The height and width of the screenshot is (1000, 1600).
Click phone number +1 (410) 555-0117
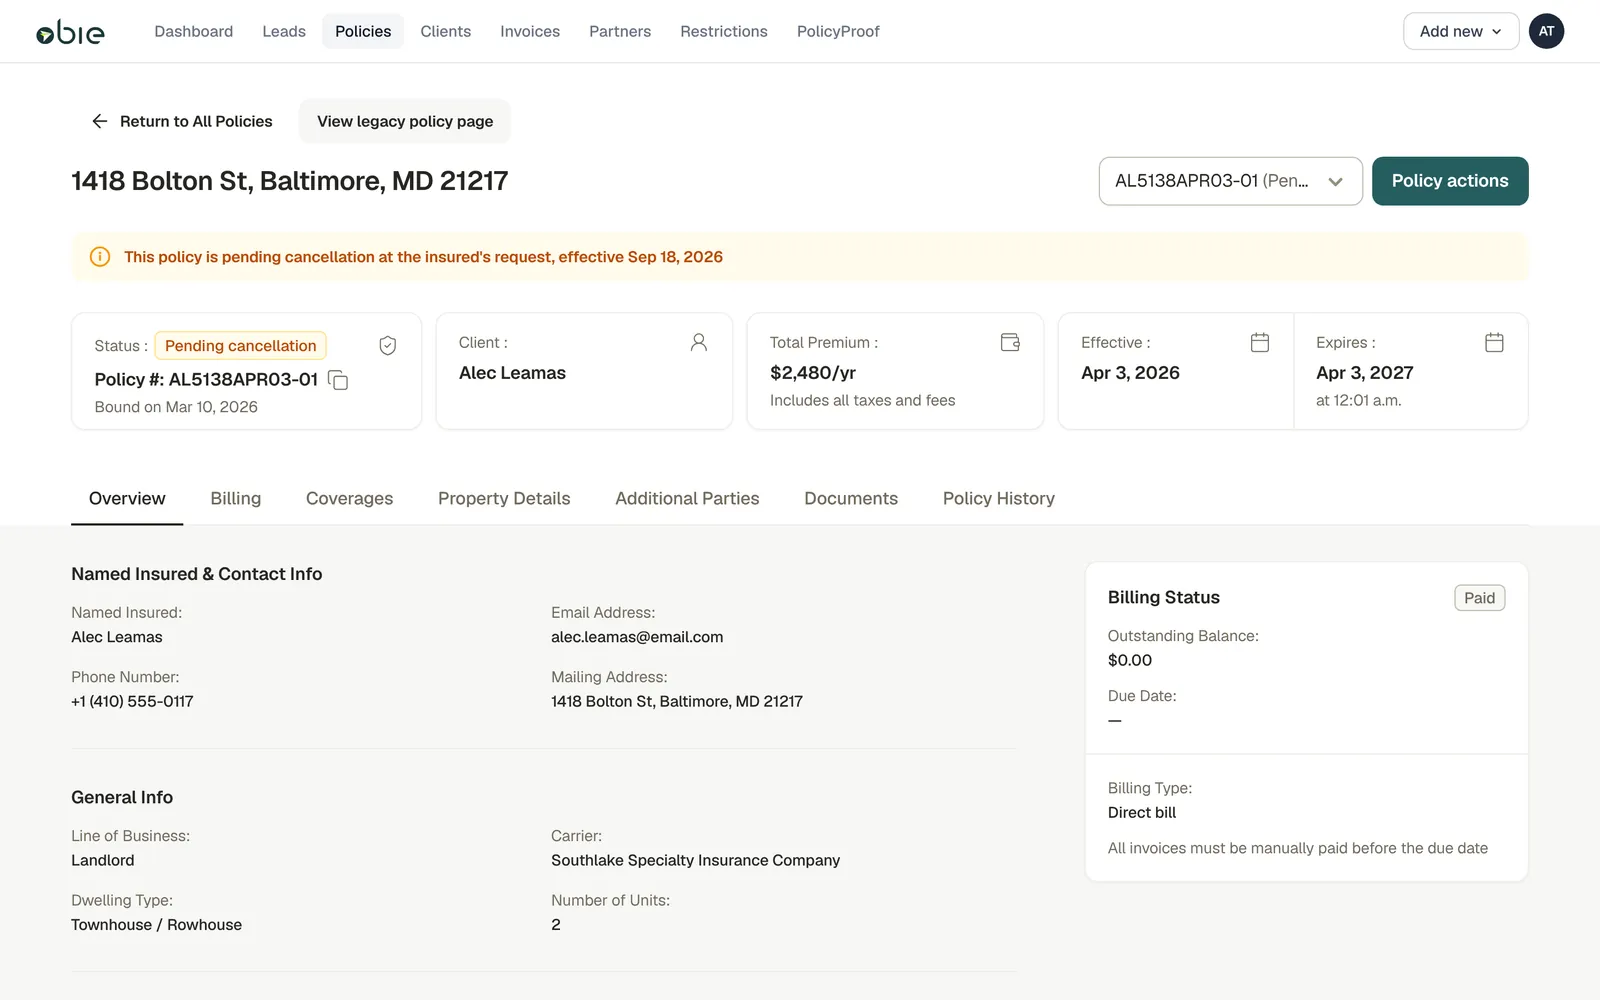pos(132,701)
